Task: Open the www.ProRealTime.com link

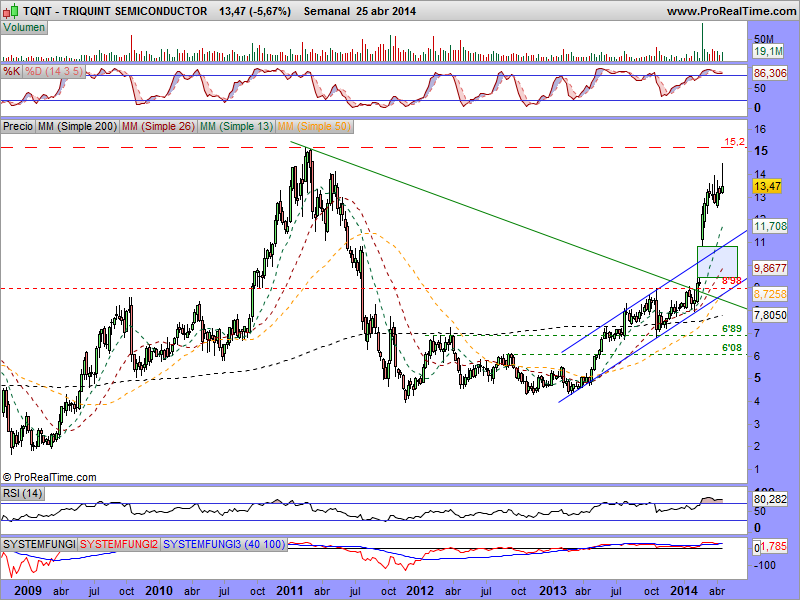Action: point(732,11)
